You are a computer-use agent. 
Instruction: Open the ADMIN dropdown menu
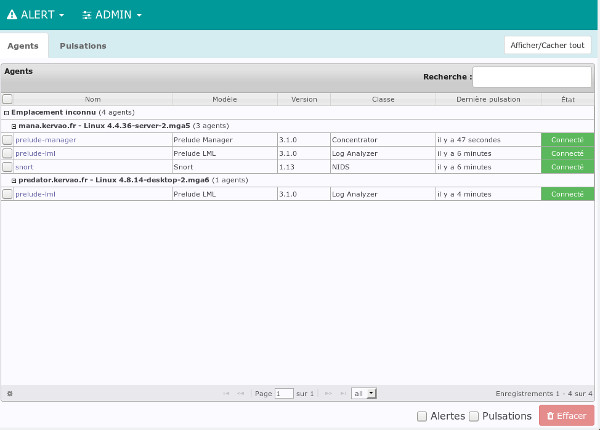[x=112, y=15]
